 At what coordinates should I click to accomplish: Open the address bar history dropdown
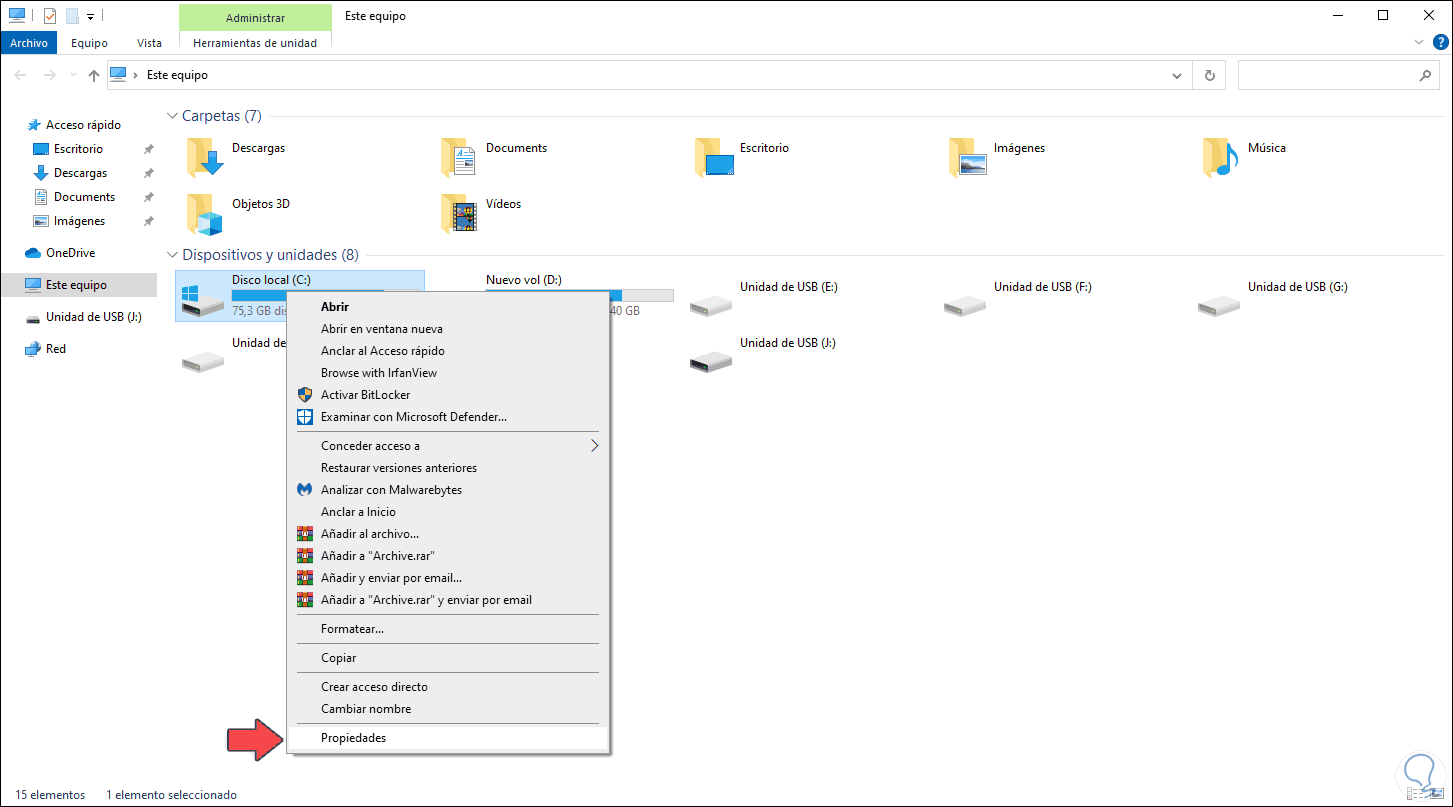[x=1176, y=75]
